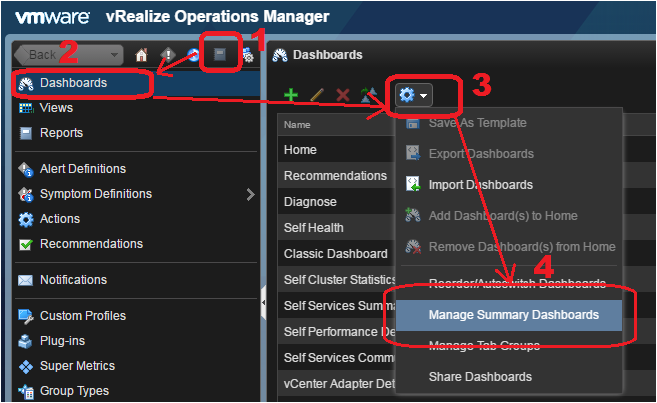Open Reports in the left panel
The width and height of the screenshot is (657, 403).
pyautogui.click(x=61, y=133)
